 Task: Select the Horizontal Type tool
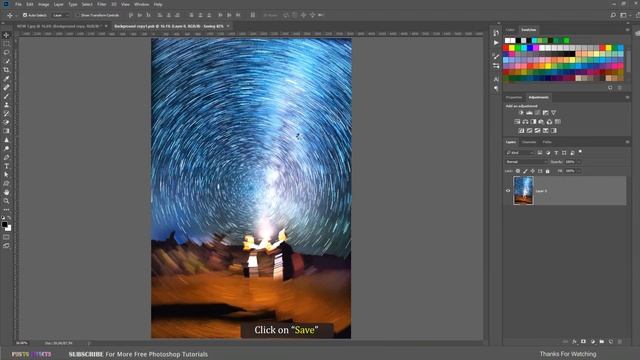click(x=6, y=166)
